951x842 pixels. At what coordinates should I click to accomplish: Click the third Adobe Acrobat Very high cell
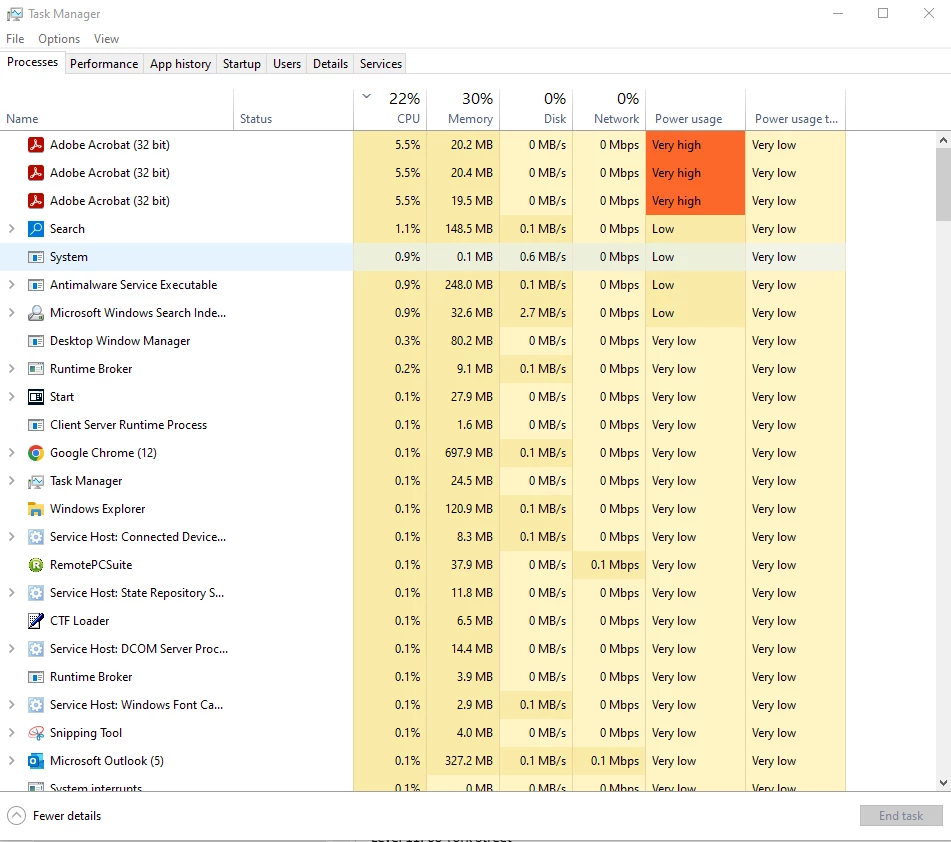pyautogui.click(x=696, y=201)
